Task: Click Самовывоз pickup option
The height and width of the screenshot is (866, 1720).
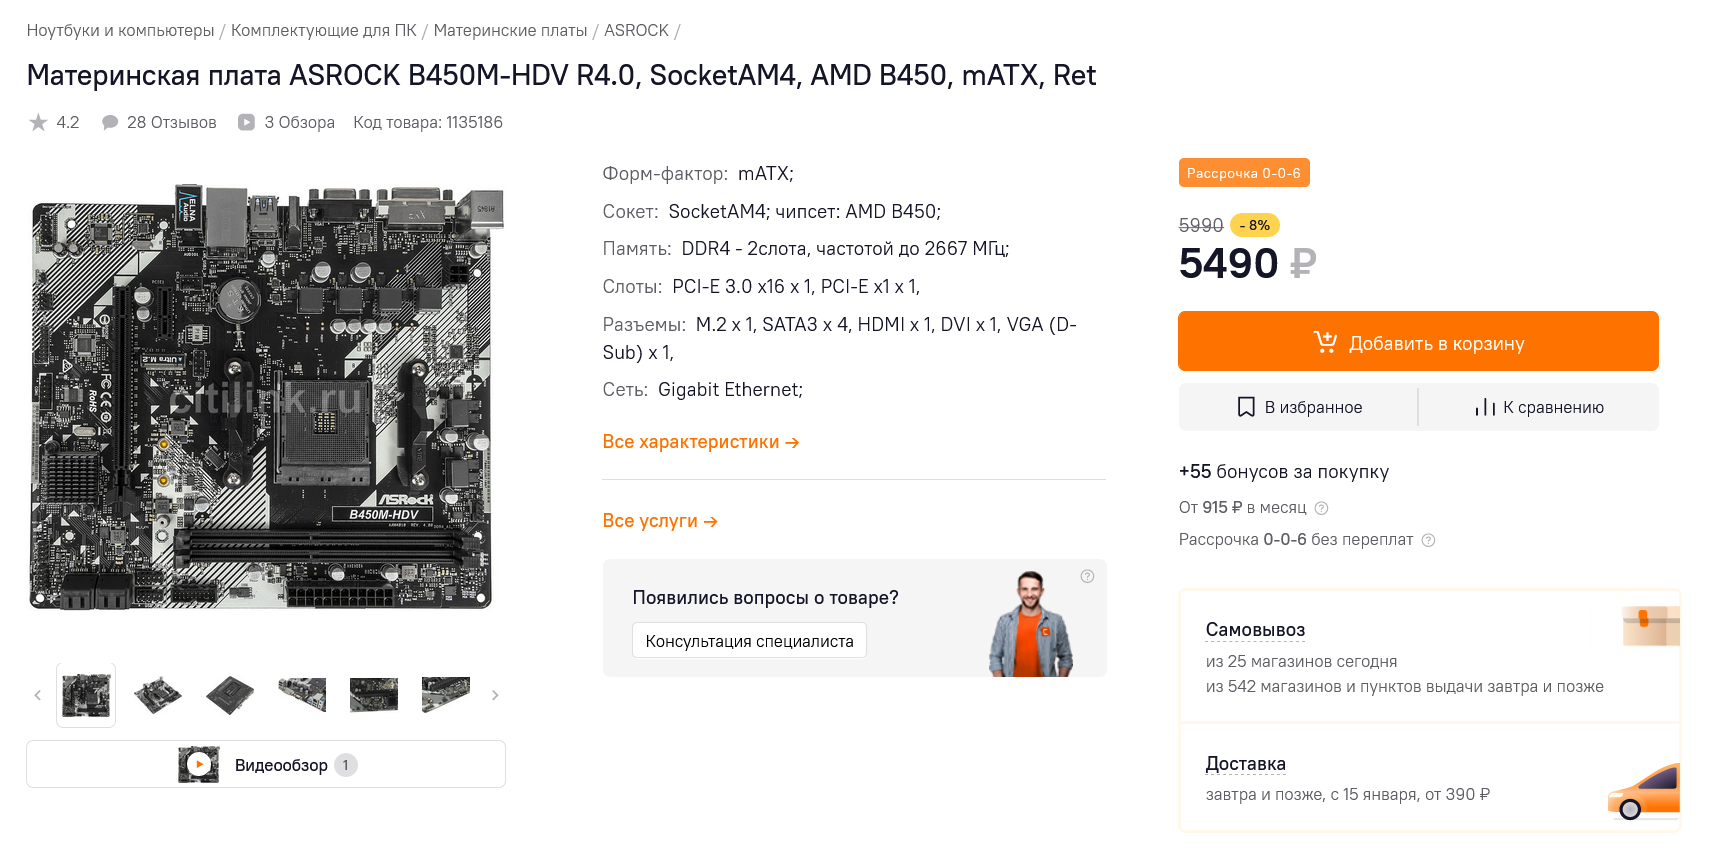Action: coord(1255,630)
